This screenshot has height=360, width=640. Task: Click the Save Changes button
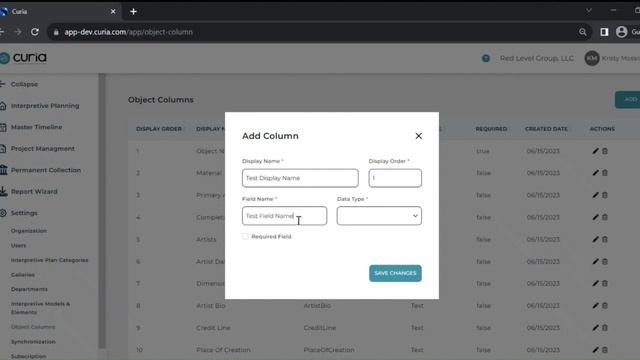tap(395, 273)
